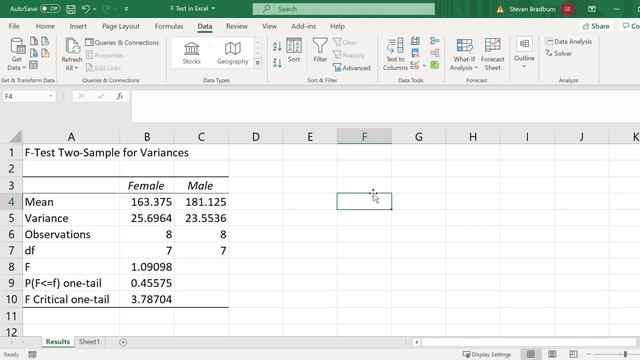Click into the formula bar
The width and height of the screenshot is (640, 360).
[x=385, y=106]
